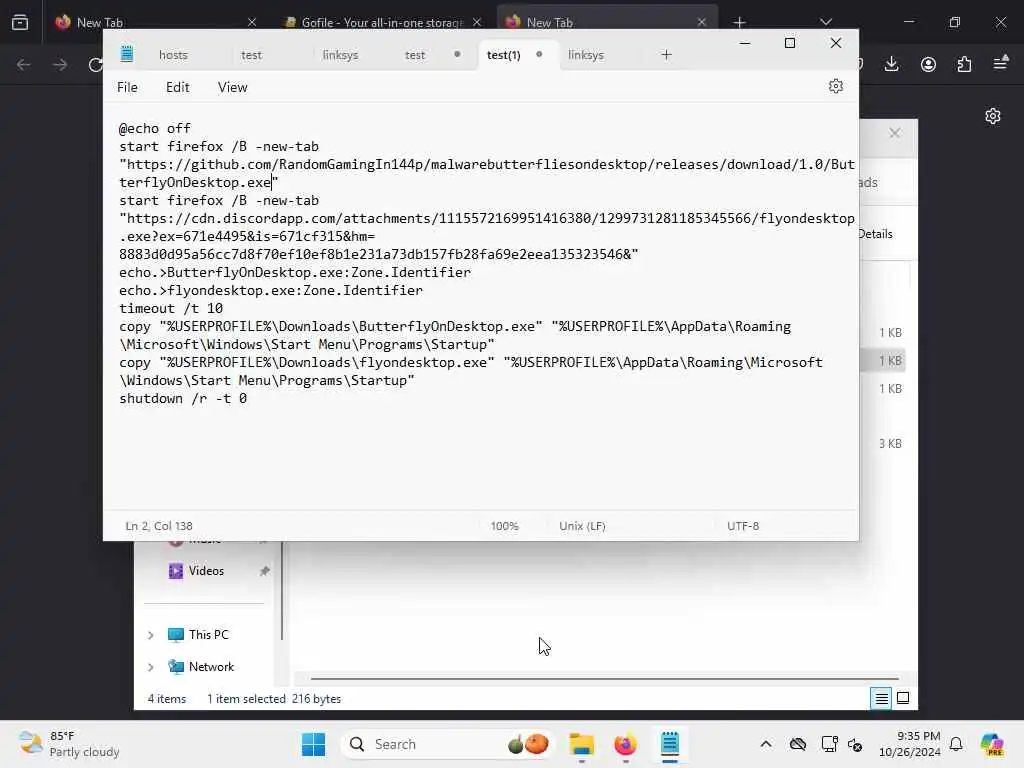
Task: Open Firefox extensions puzzle icon
Action: 964,64
